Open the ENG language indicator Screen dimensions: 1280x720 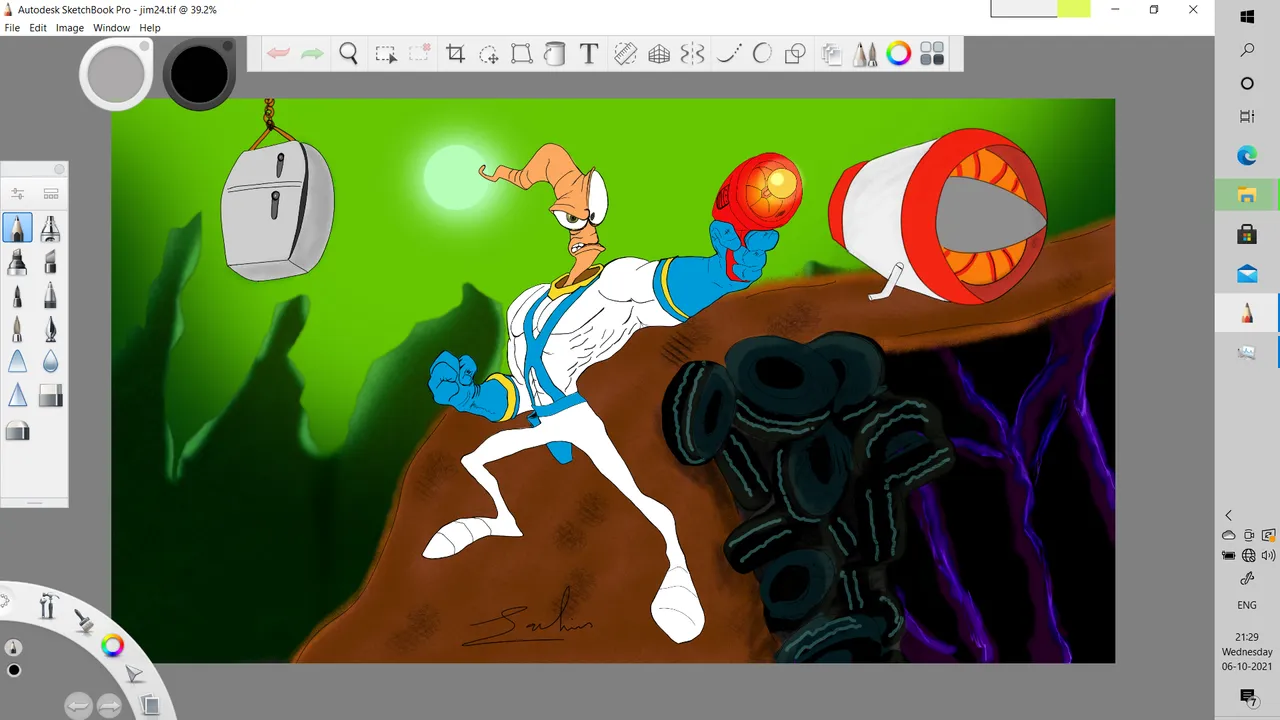(x=1247, y=605)
